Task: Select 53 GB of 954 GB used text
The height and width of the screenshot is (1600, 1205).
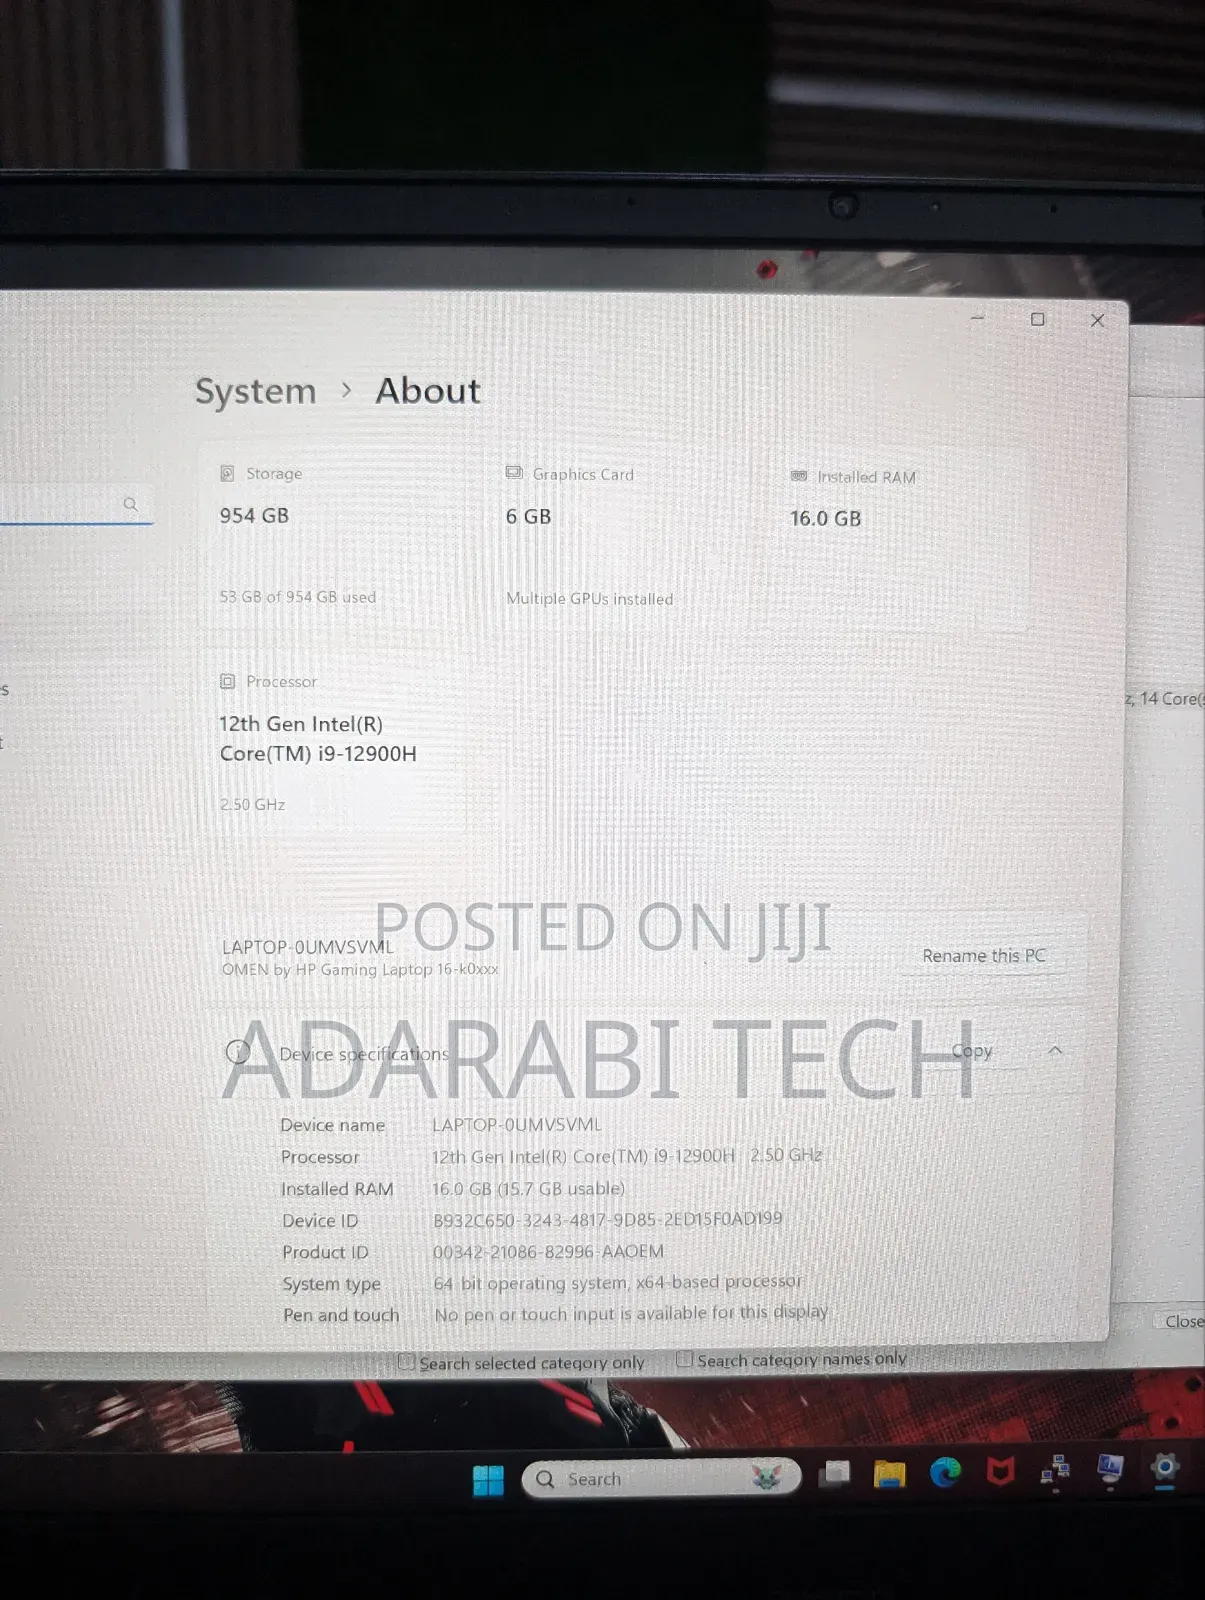Action: (x=298, y=597)
